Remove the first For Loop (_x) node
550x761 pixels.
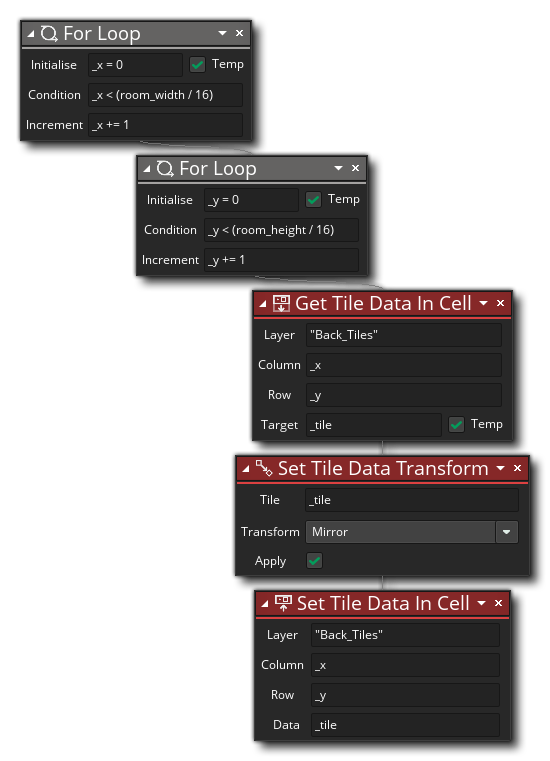pyautogui.click(x=239, y=33)
